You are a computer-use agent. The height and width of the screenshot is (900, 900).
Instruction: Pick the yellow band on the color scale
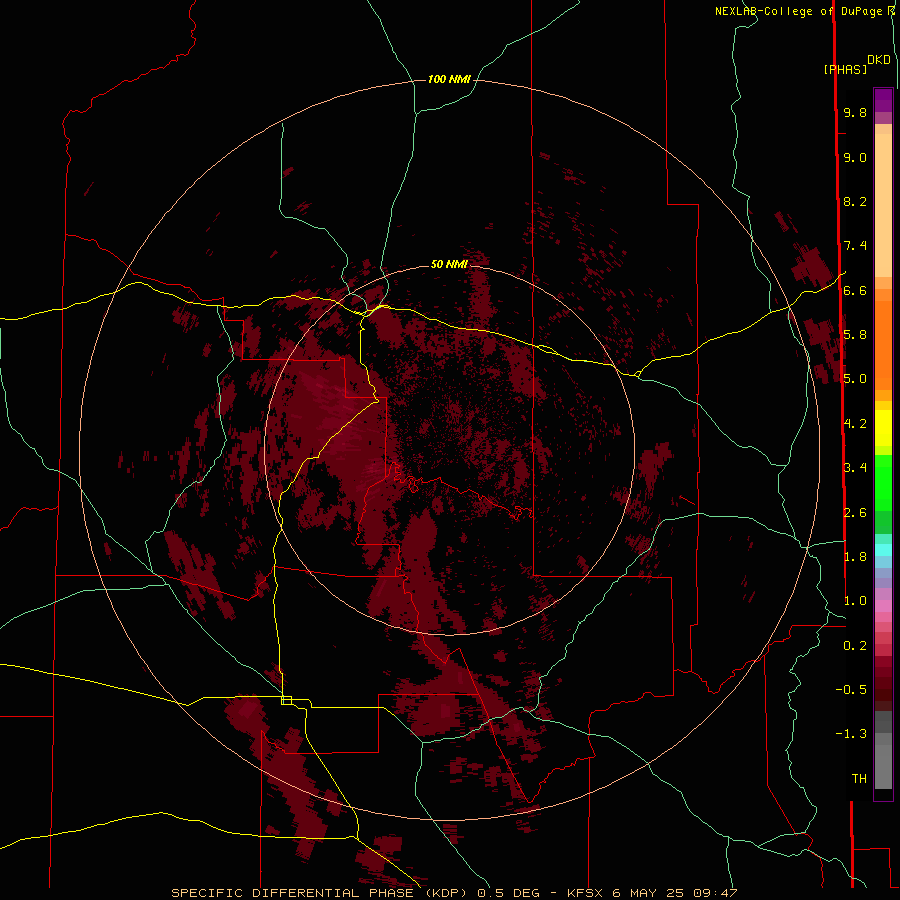(x=883, y=428)
